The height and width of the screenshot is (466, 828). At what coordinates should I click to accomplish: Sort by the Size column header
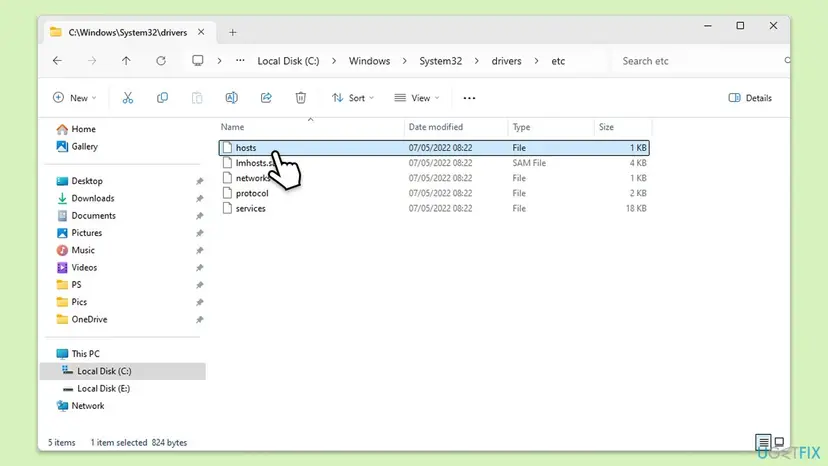tap(623, 127)
